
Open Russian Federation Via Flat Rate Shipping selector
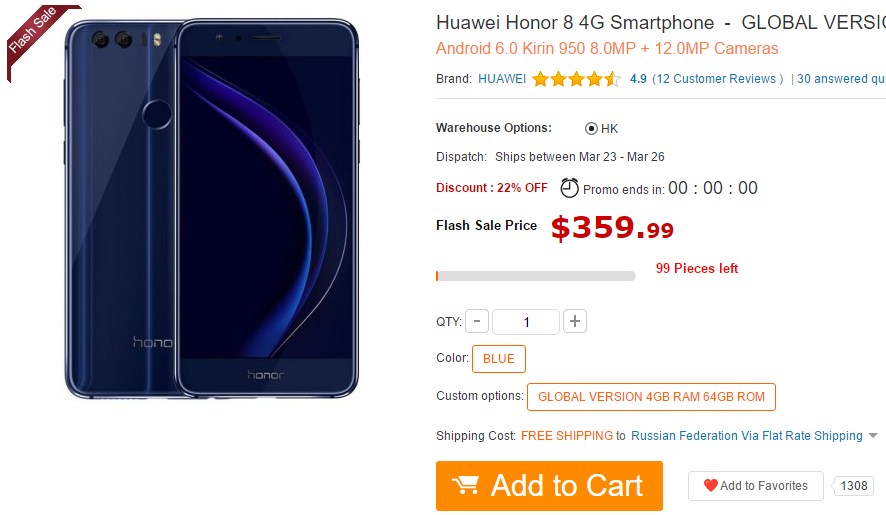pos(746,436)
